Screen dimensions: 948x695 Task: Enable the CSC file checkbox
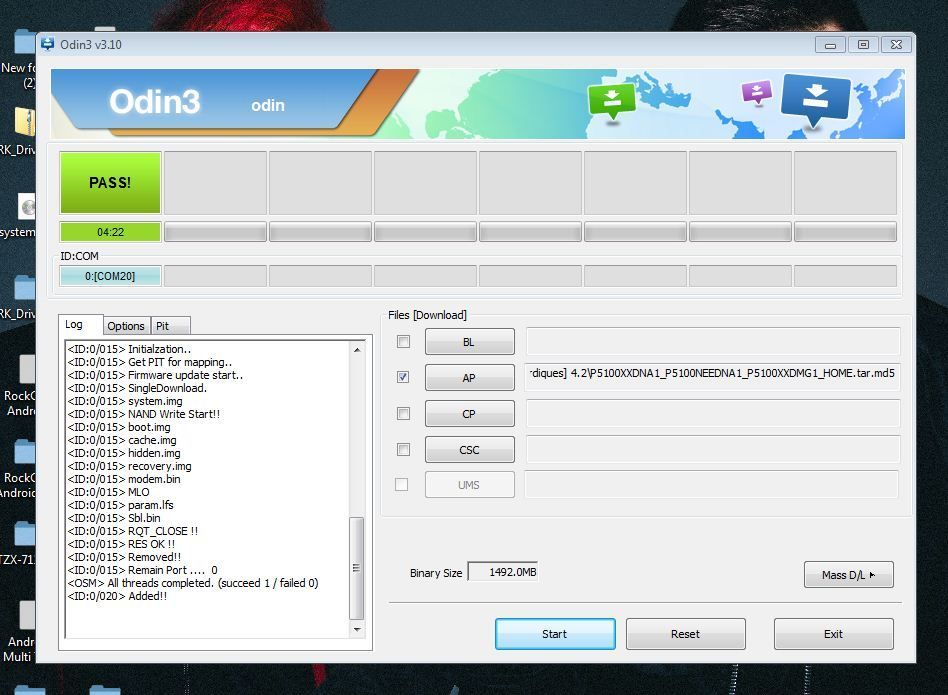coord(403,450)
